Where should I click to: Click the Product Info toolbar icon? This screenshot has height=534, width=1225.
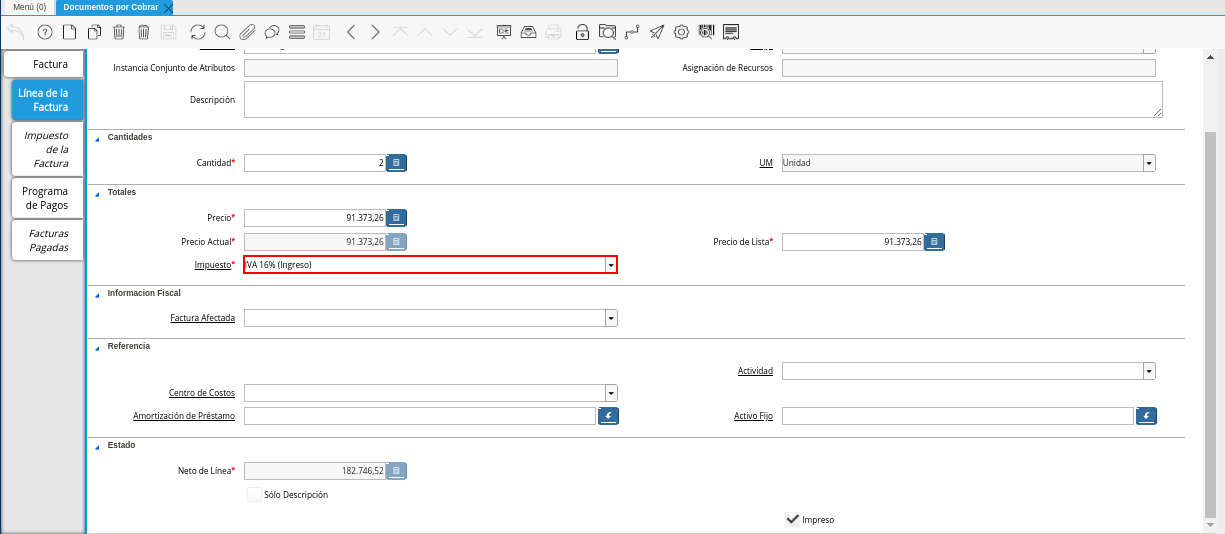click(x=706, y=32)
